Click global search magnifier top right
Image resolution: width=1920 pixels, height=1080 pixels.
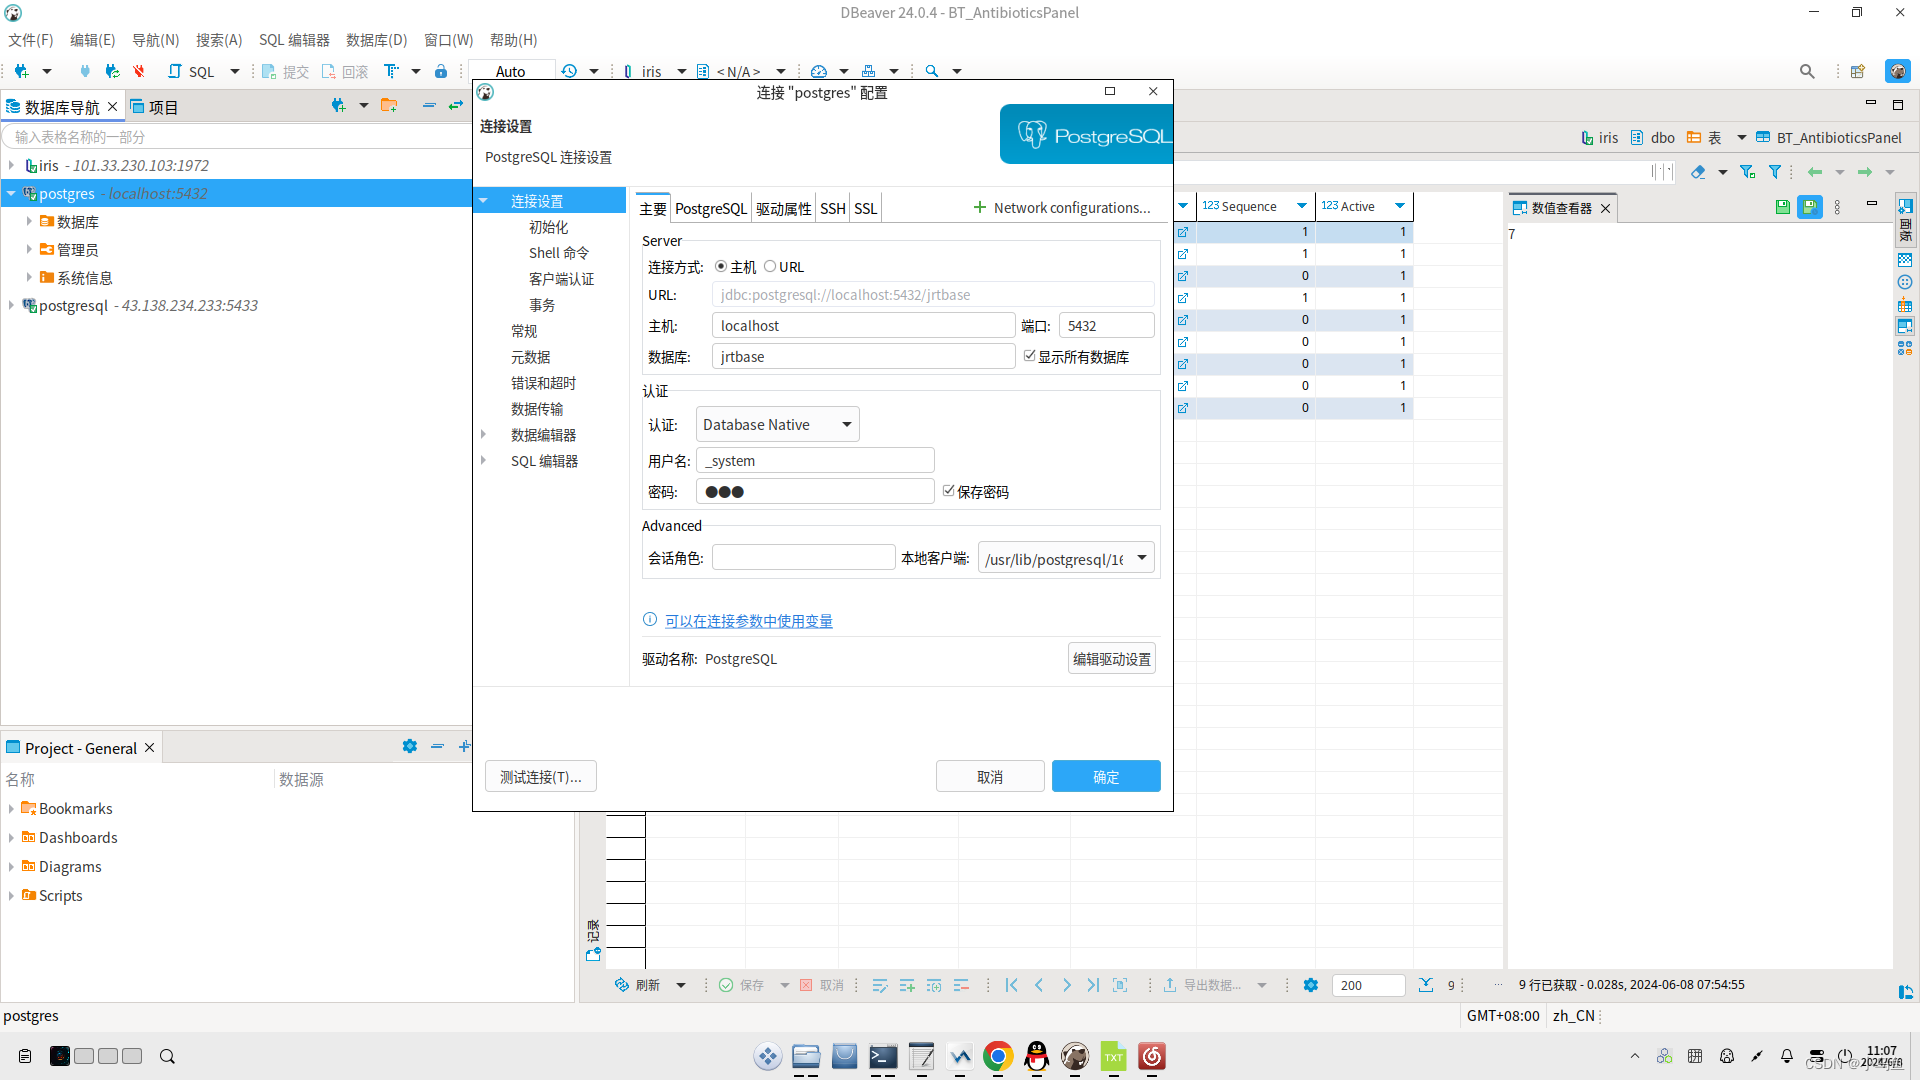[1807, 71]
